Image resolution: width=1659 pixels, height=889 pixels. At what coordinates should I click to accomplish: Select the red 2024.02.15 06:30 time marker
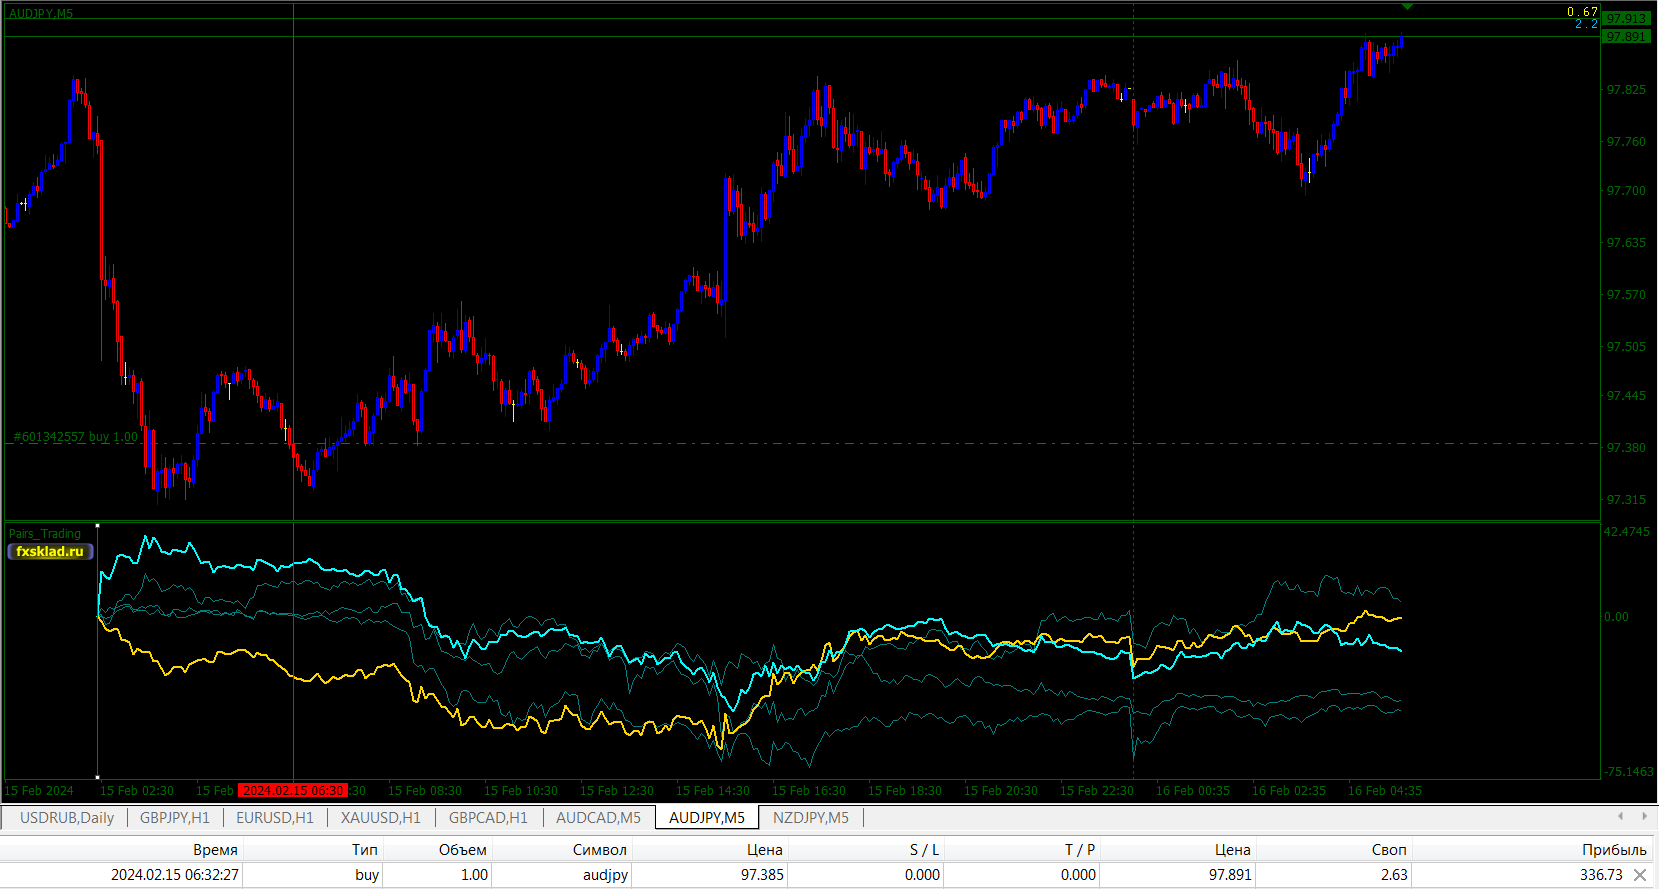pyautogui.click(x=293, y=791)
